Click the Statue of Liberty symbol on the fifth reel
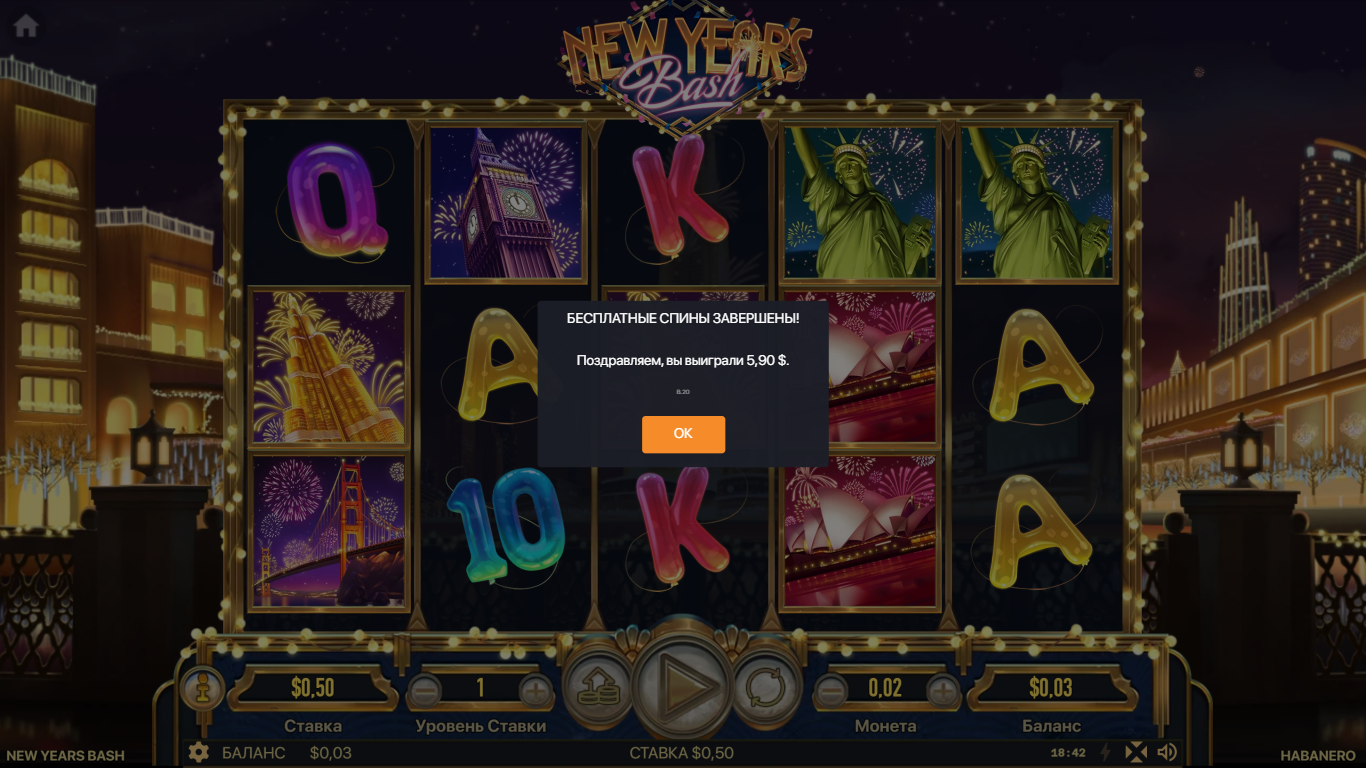The height and width of the screenshot is (768, 1366). pos(1036,204)
